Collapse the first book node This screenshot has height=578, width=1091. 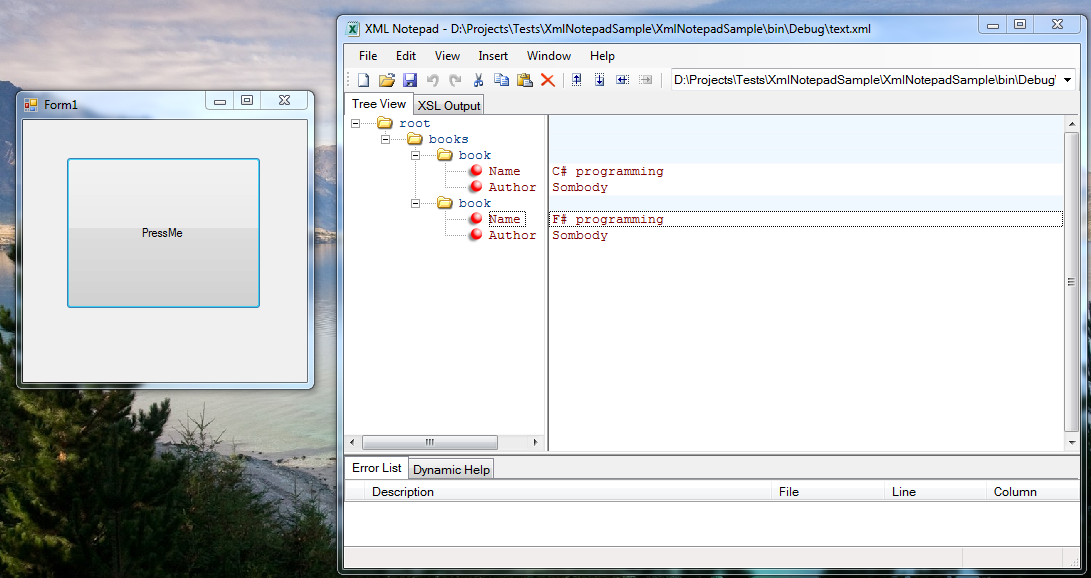click(x=415, y=155)
